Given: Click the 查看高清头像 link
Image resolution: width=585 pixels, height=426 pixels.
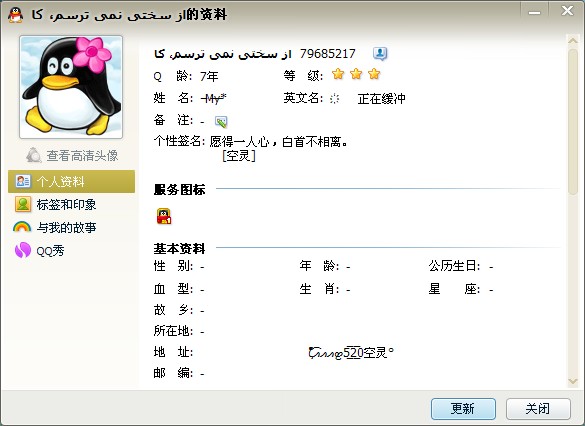Looking at the screenshot, I should tap(82, 156).
